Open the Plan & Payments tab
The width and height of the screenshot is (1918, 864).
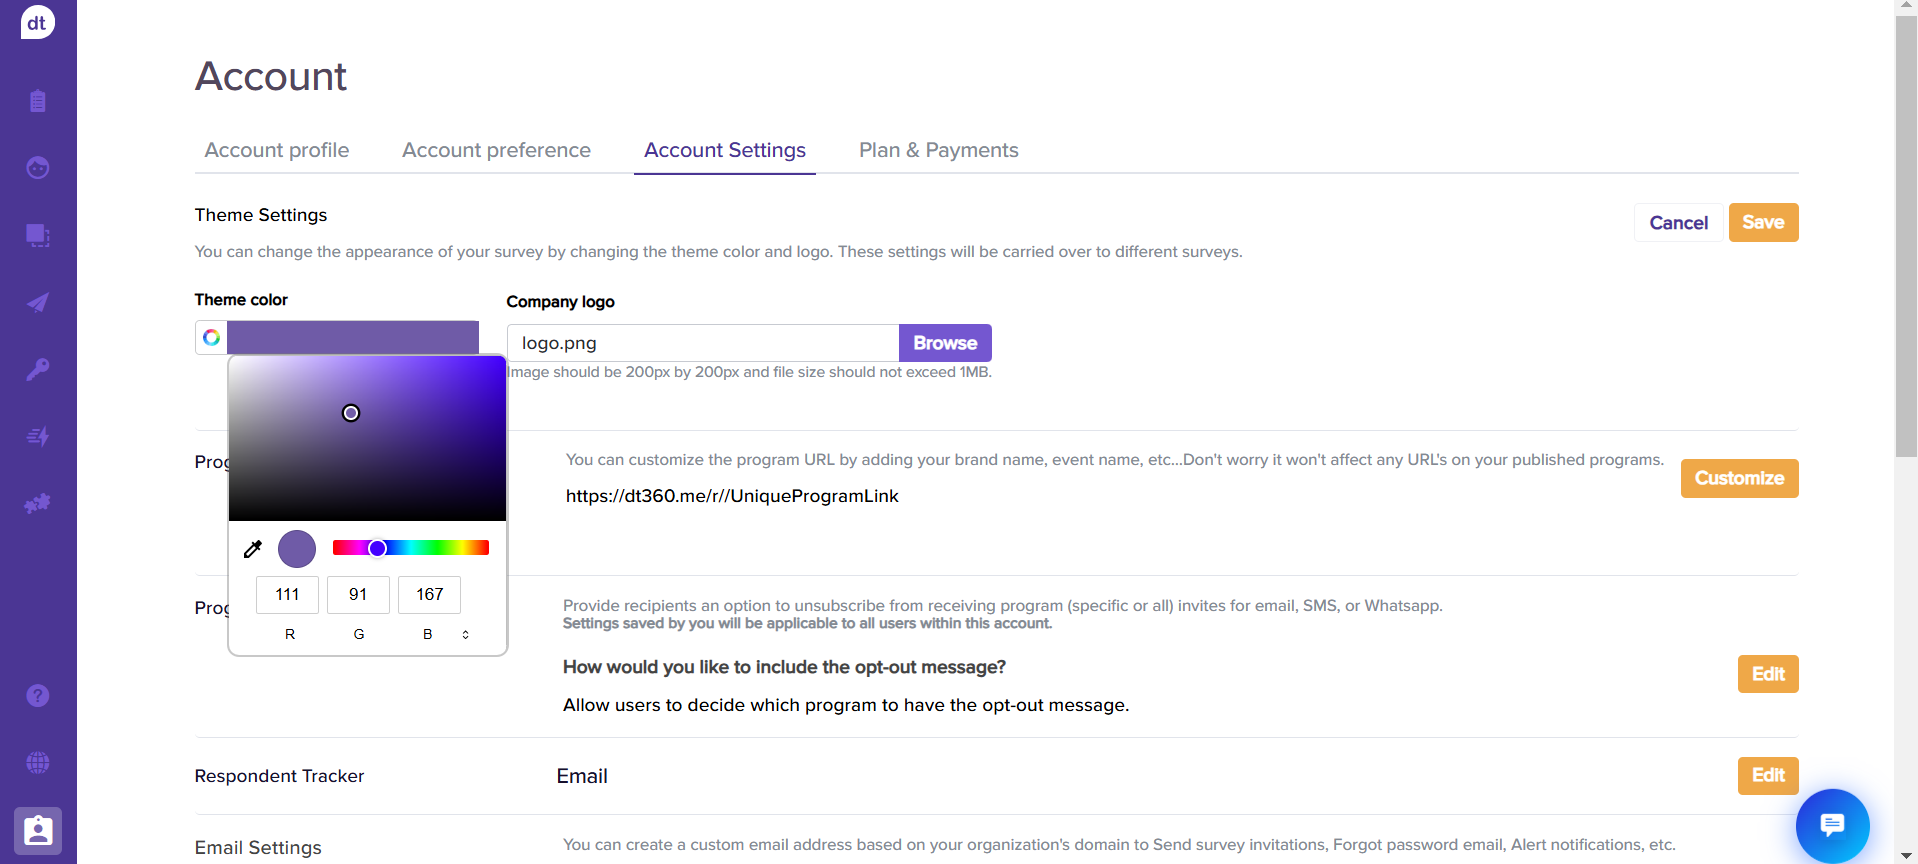click(938, 150)
